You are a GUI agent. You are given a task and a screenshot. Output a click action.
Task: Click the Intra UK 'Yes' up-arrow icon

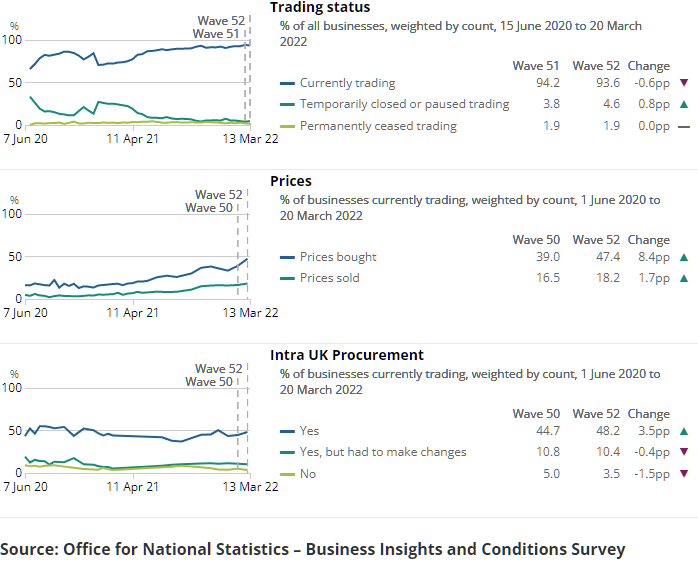click(684, 431)
